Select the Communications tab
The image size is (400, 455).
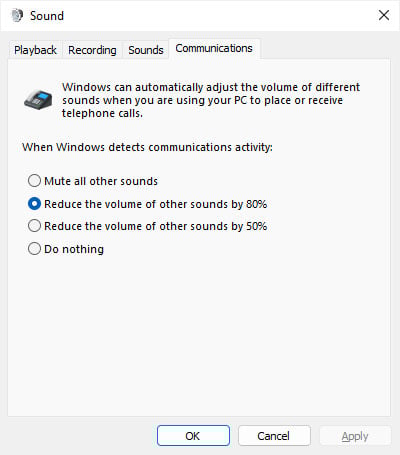point(214,49)
